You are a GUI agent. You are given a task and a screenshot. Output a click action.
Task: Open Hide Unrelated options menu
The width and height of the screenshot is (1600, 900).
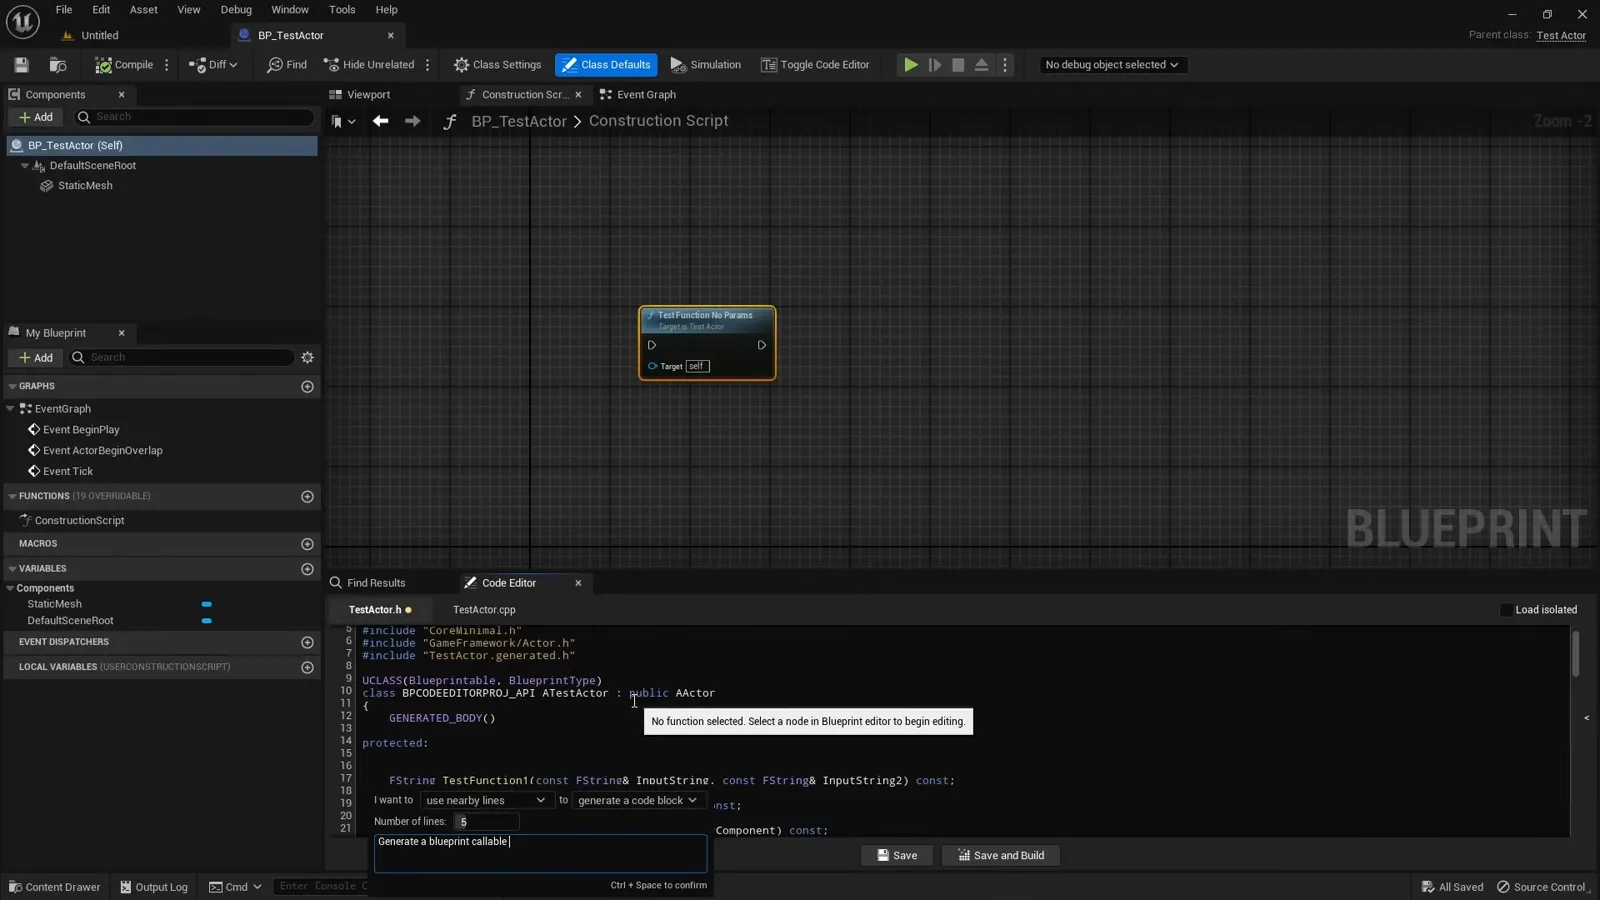[428, 65]
